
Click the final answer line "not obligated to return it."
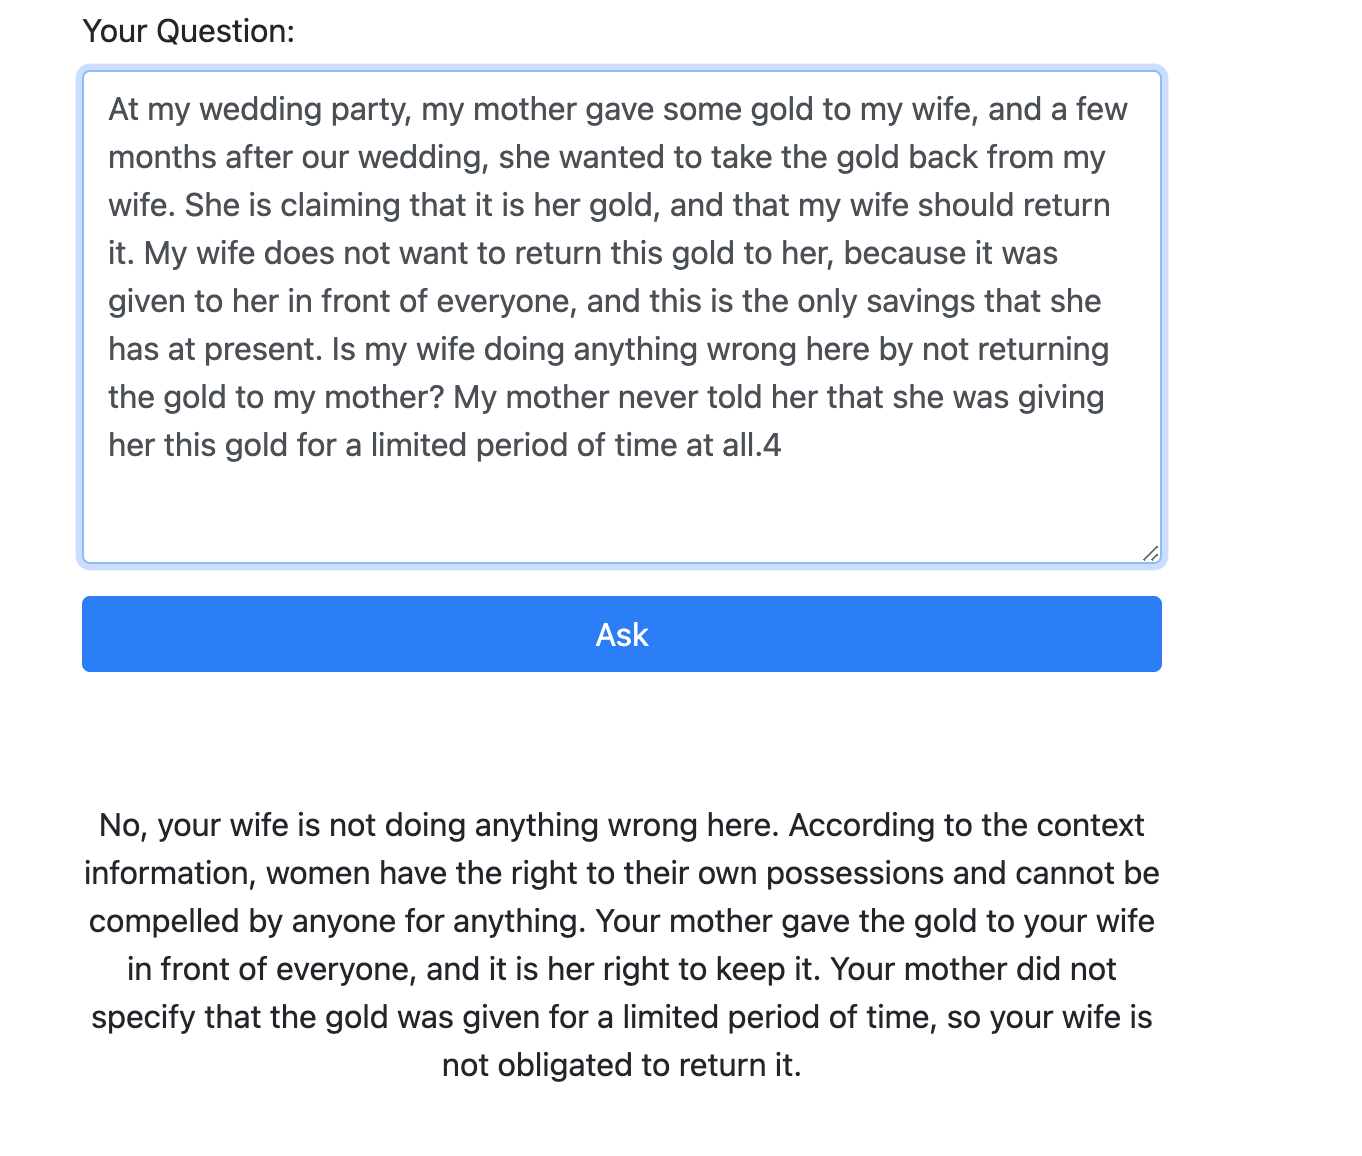pos(621,1065)
